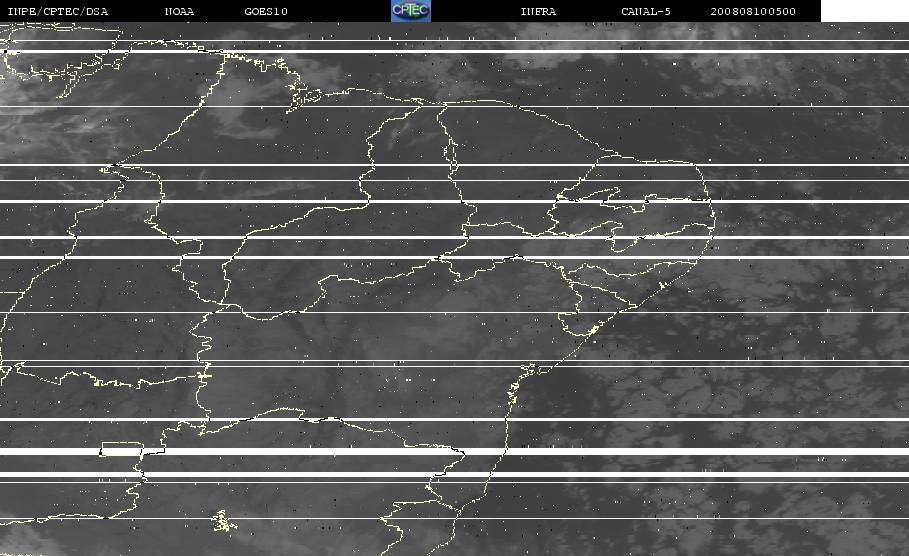Select the small rectangular boundary outline in the lower left
The width and height of the screenshot is (909, 556).
[121, 449]
